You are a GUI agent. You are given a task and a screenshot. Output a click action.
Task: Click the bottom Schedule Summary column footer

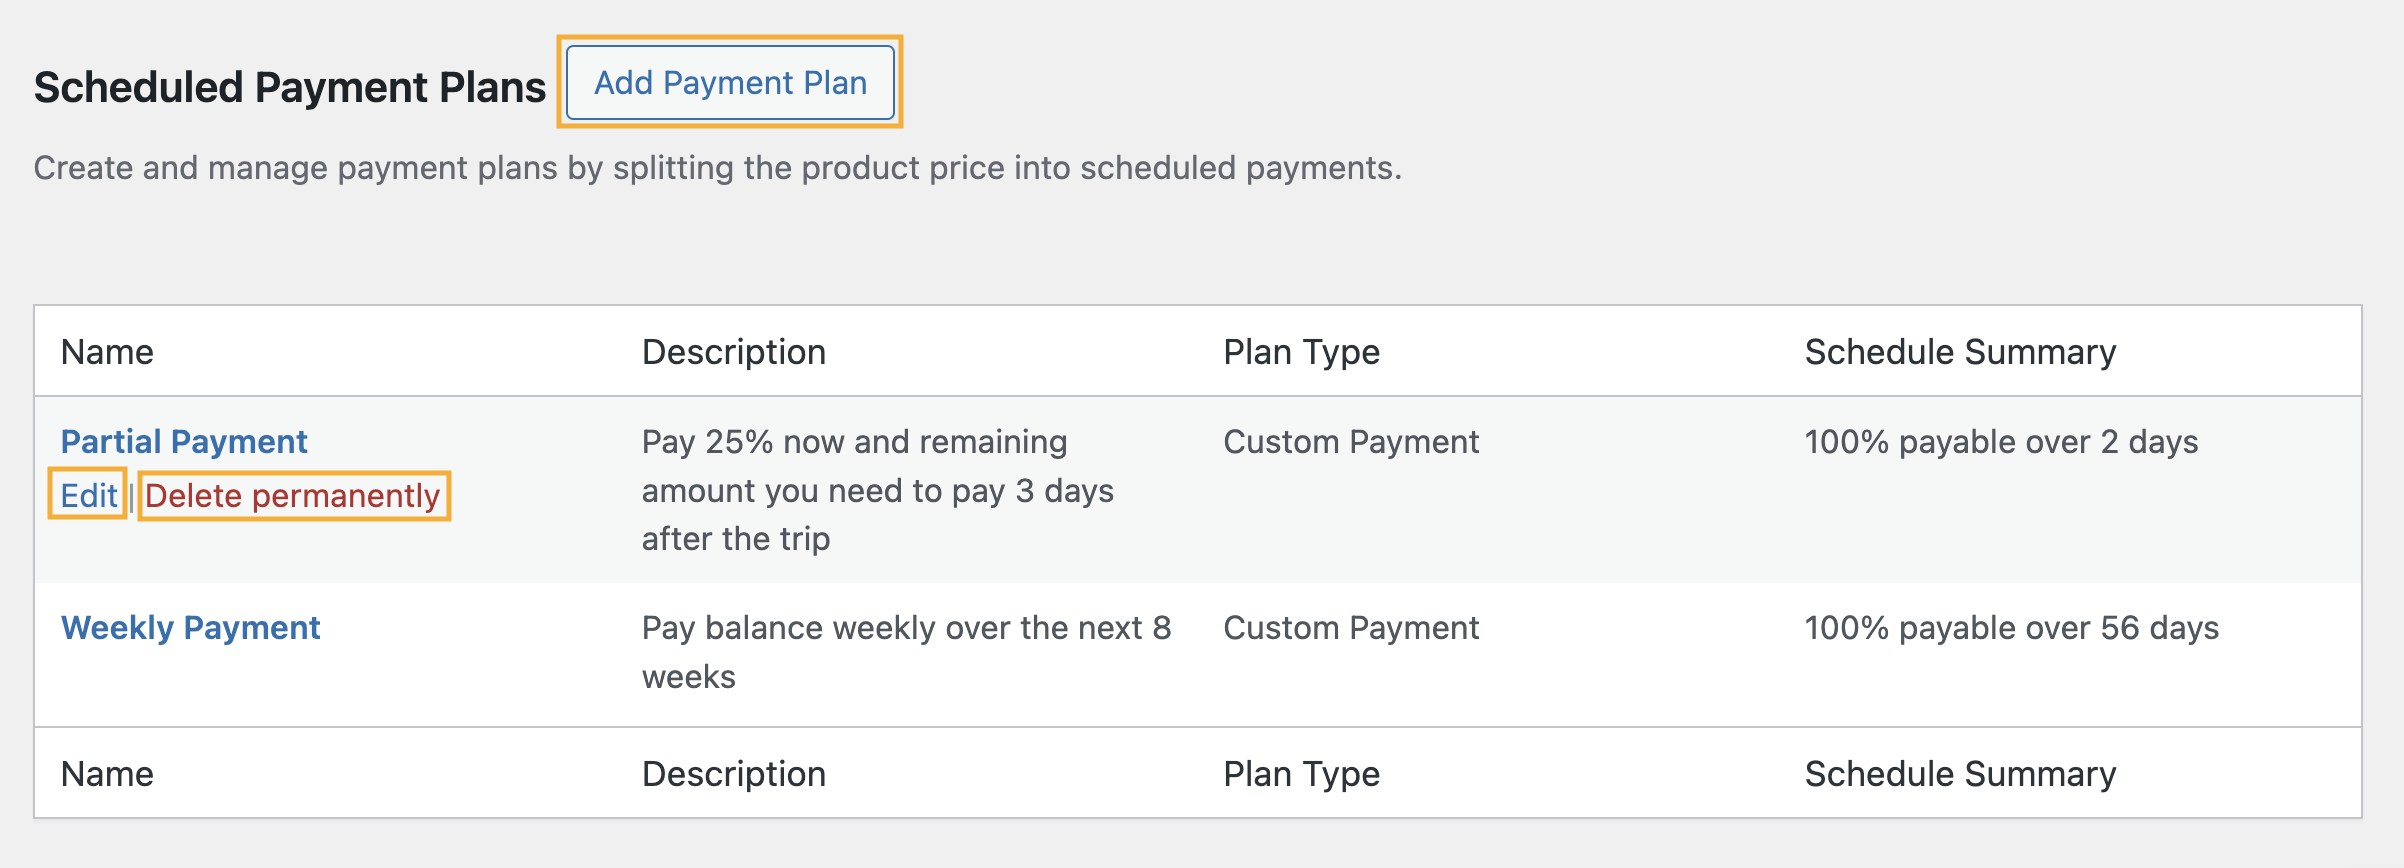point(1960,774)
